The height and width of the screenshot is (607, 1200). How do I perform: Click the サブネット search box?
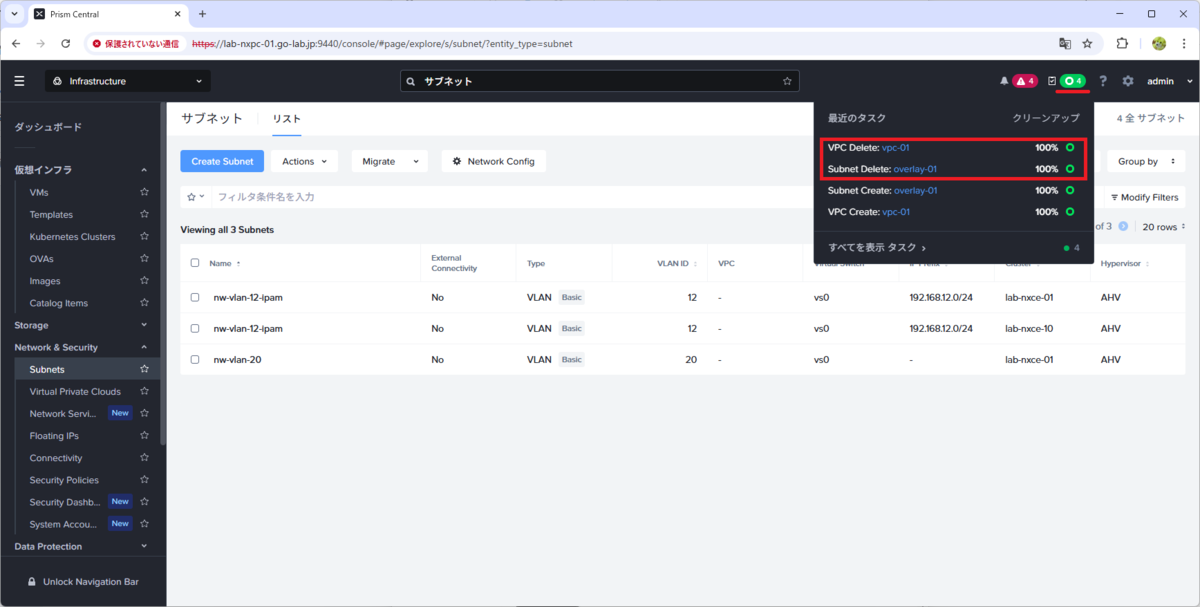(600, 81)
